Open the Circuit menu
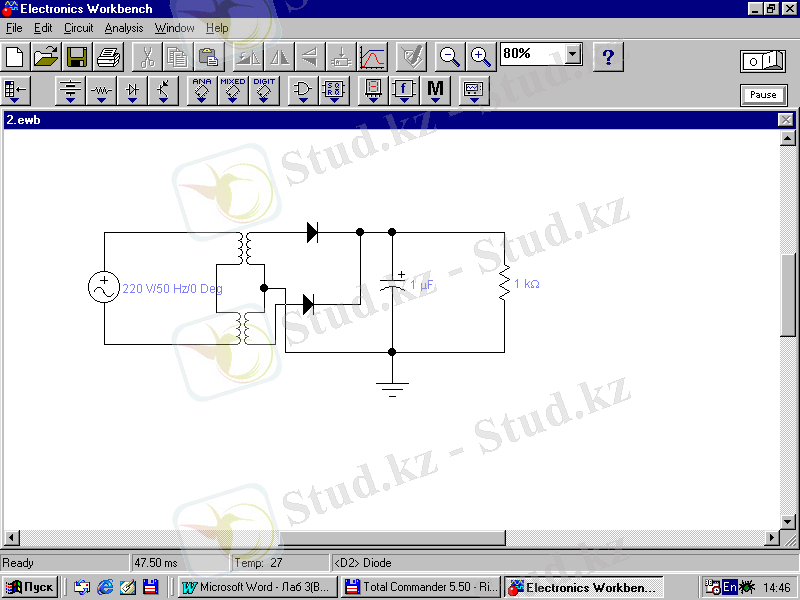This screenshot has height=600, width=800. coord(78,28)
